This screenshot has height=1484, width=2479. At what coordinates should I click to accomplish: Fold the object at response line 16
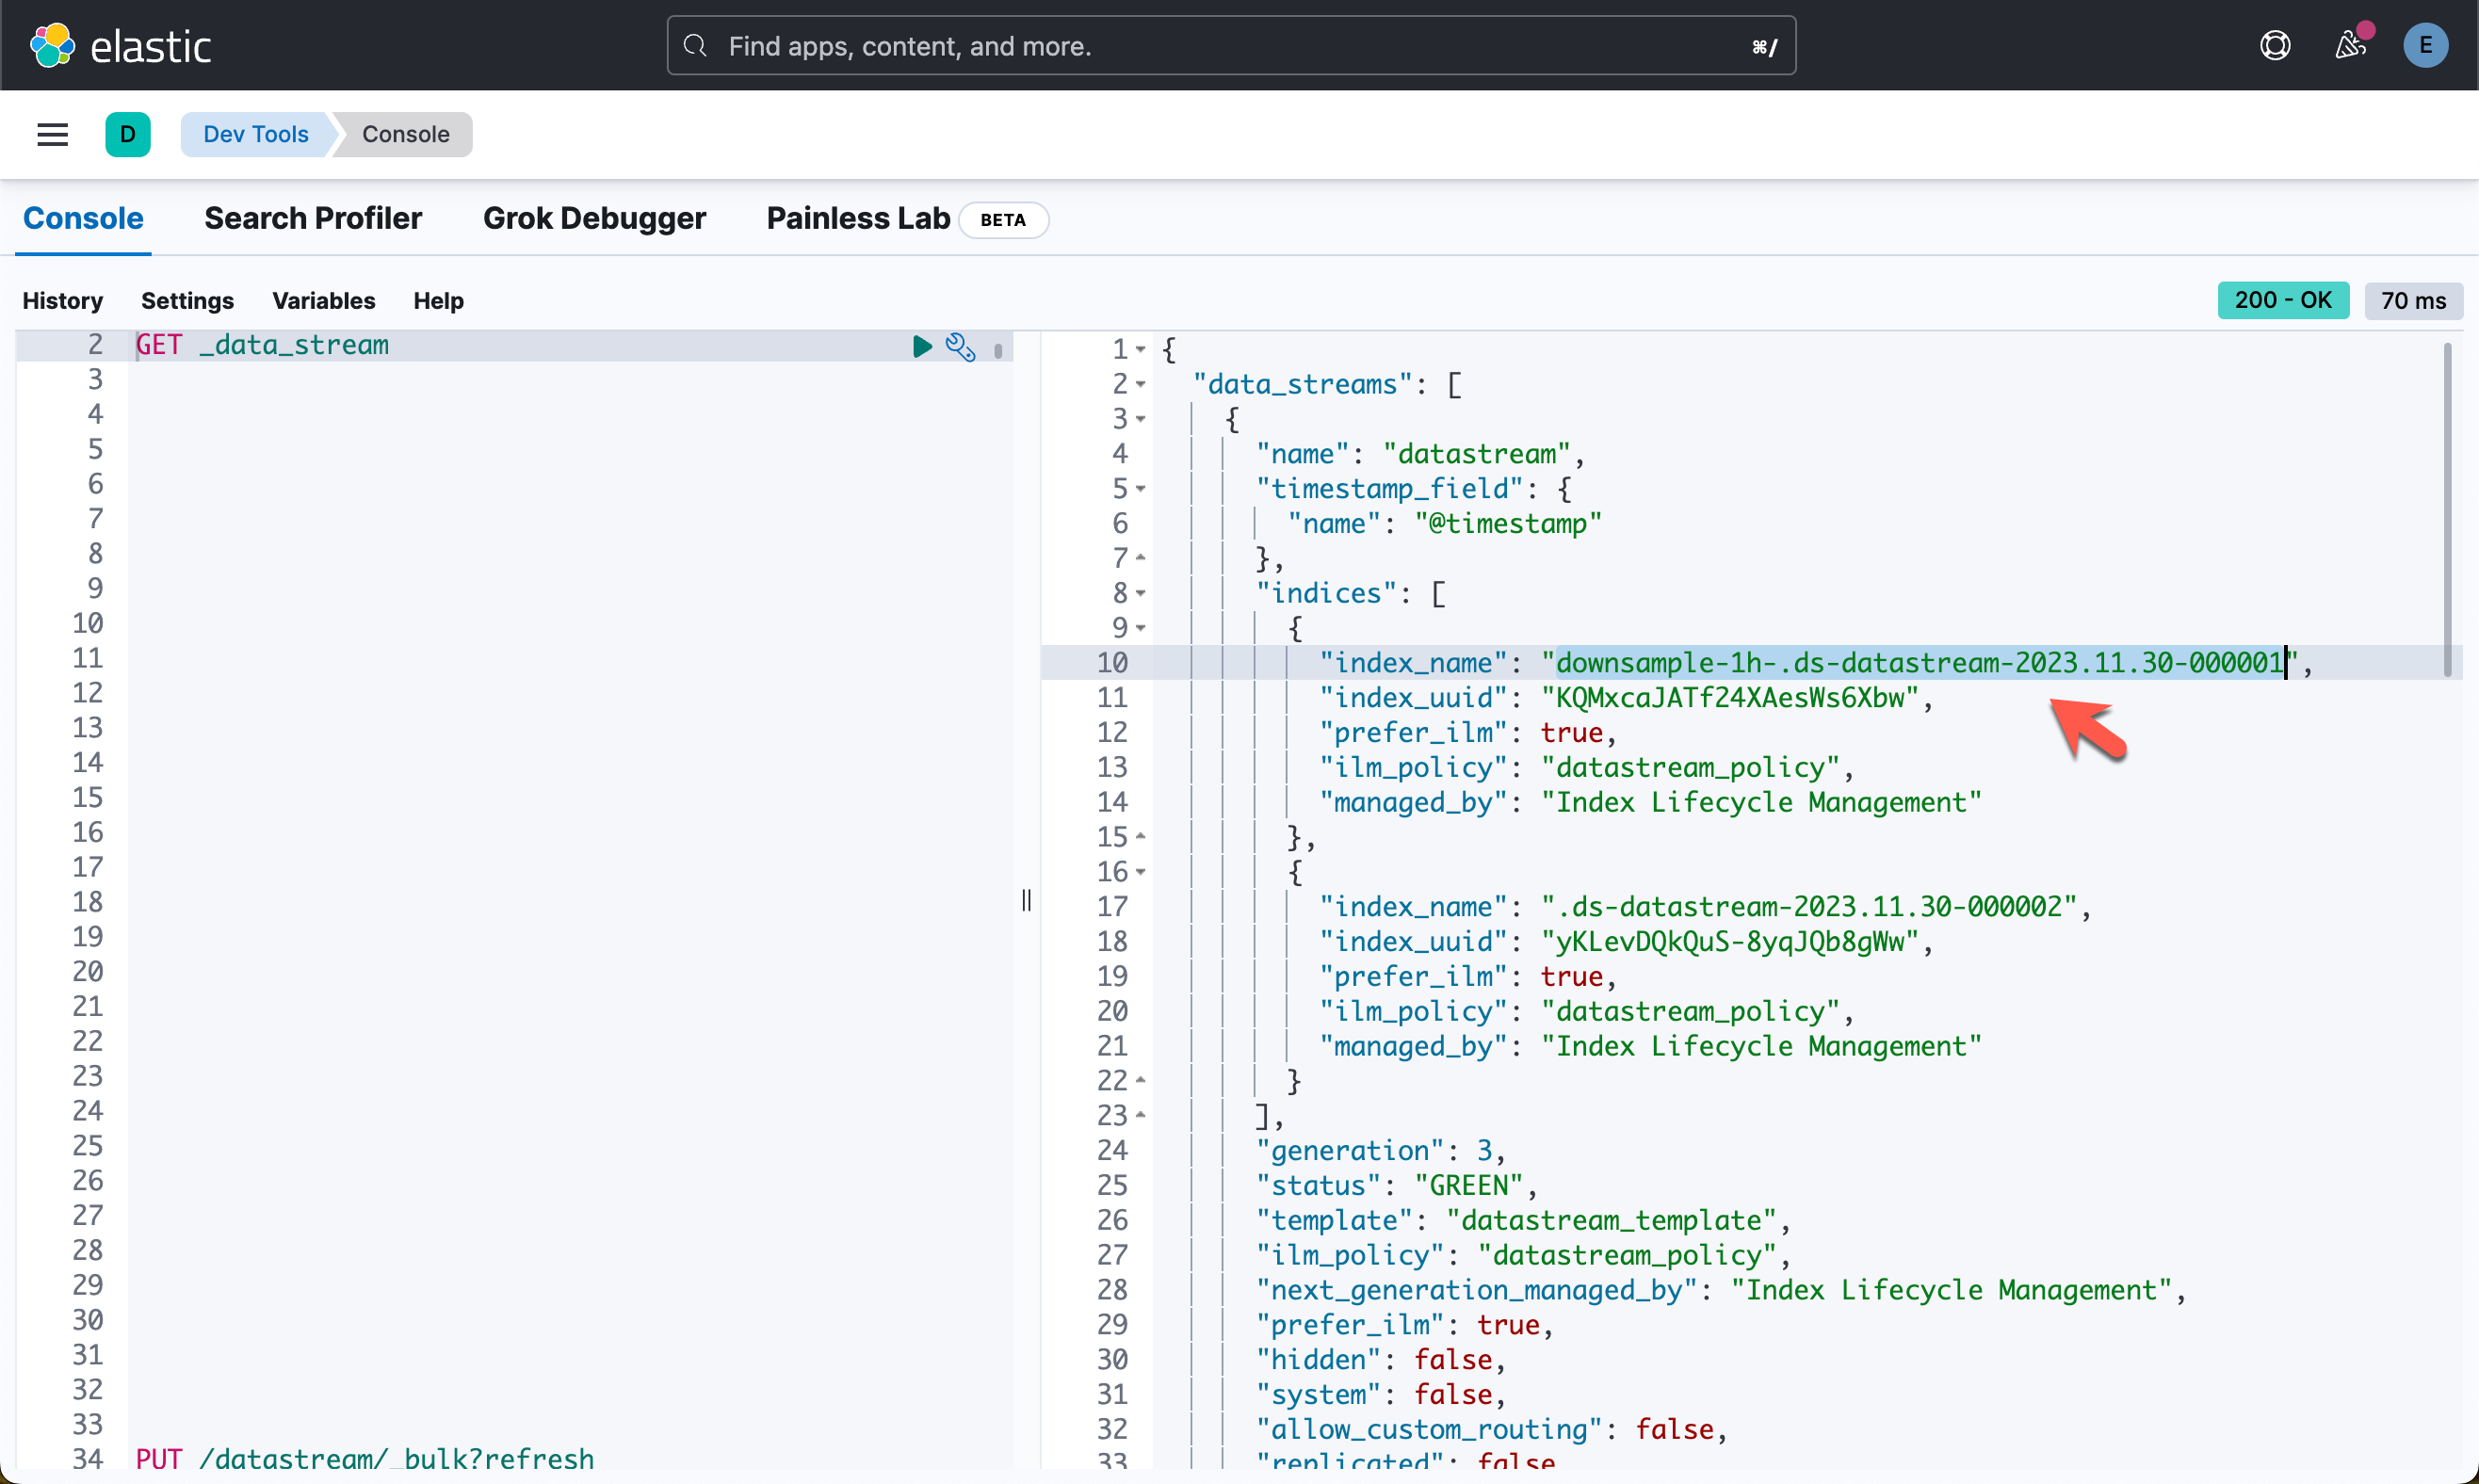tap(1140, 873)
